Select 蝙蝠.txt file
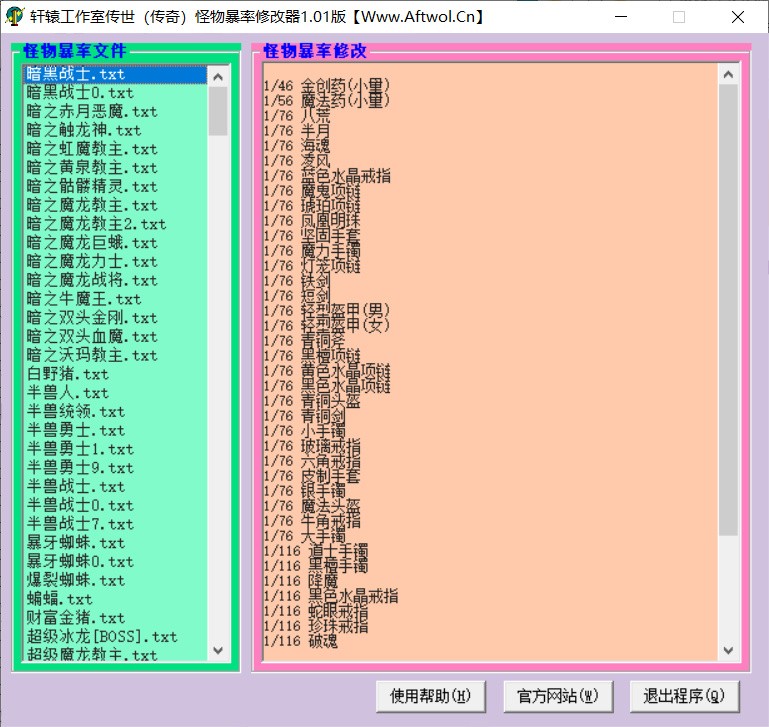 click(115, 599)
